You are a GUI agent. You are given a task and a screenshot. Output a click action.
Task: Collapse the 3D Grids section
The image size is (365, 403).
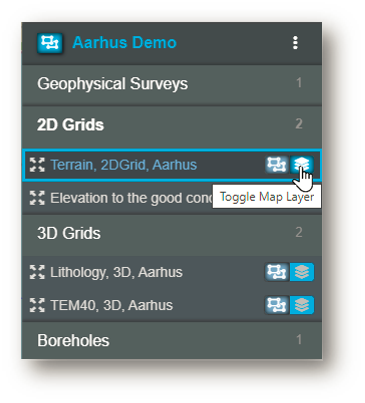(x=172, y=233)
